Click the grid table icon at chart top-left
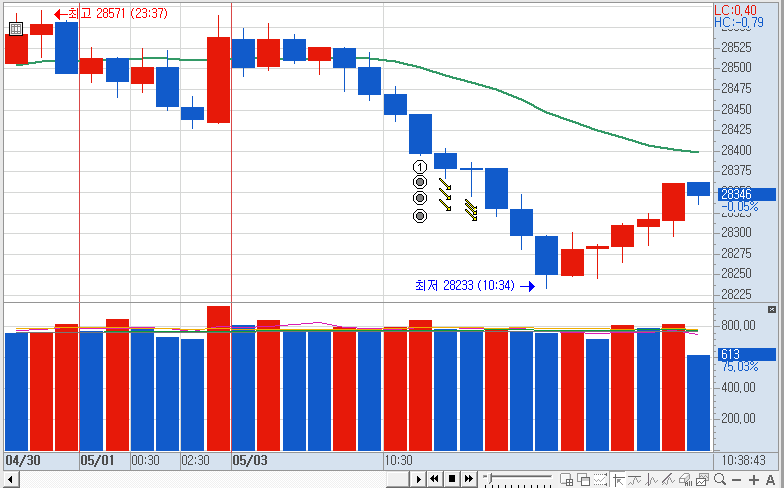The image size is (784, 488). click(x=16, y=28)
